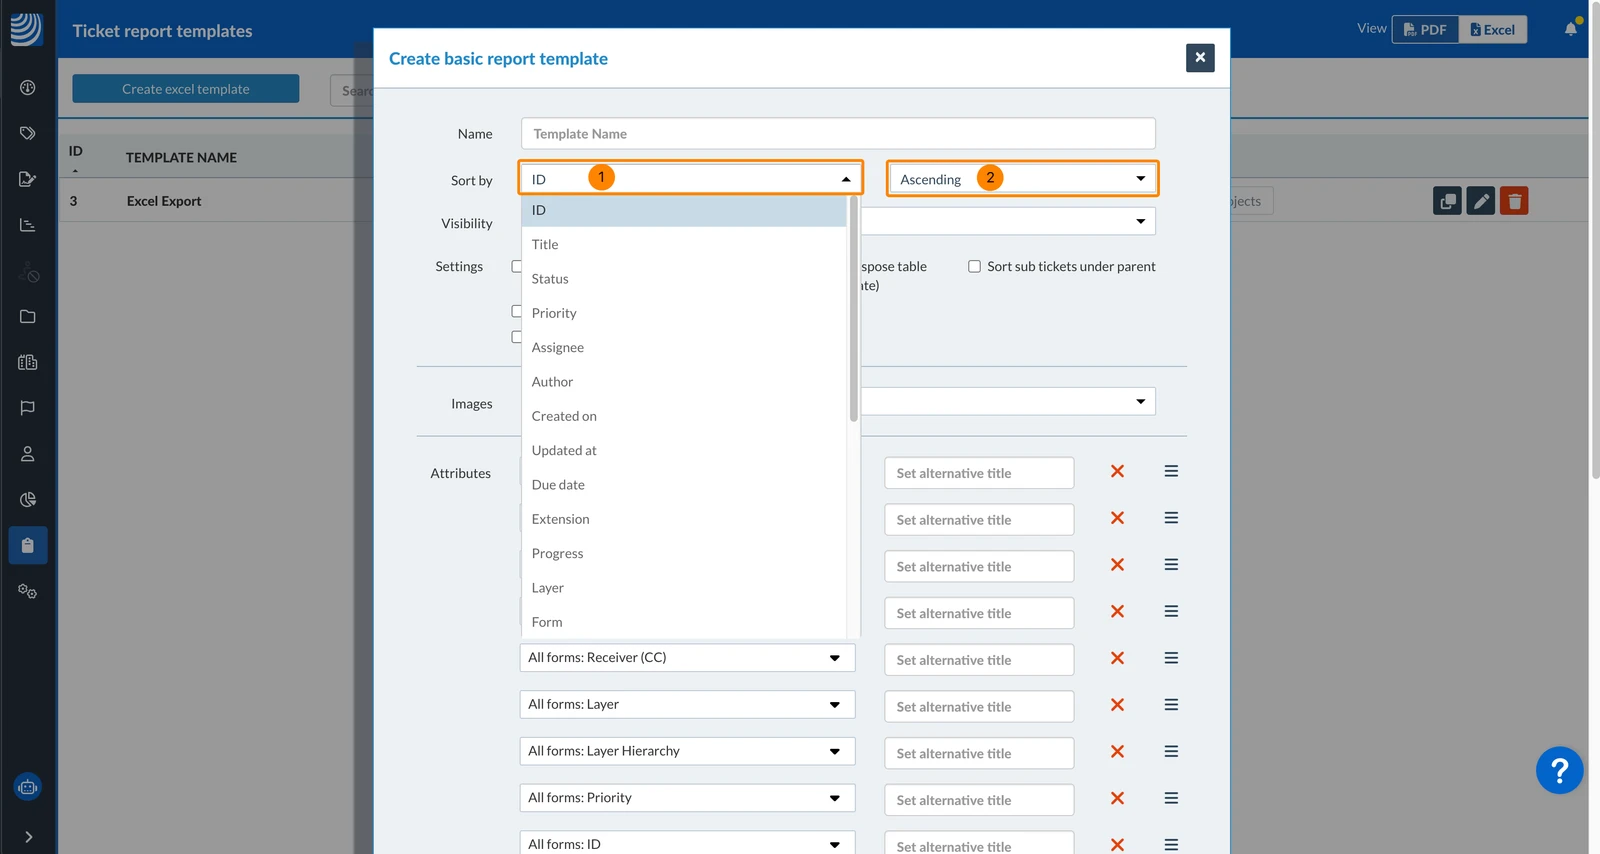The height and width of the screenshot is (854, 1600).
Task: Open the chatbot icon in the sidebar
Action: tap(28, 787)
